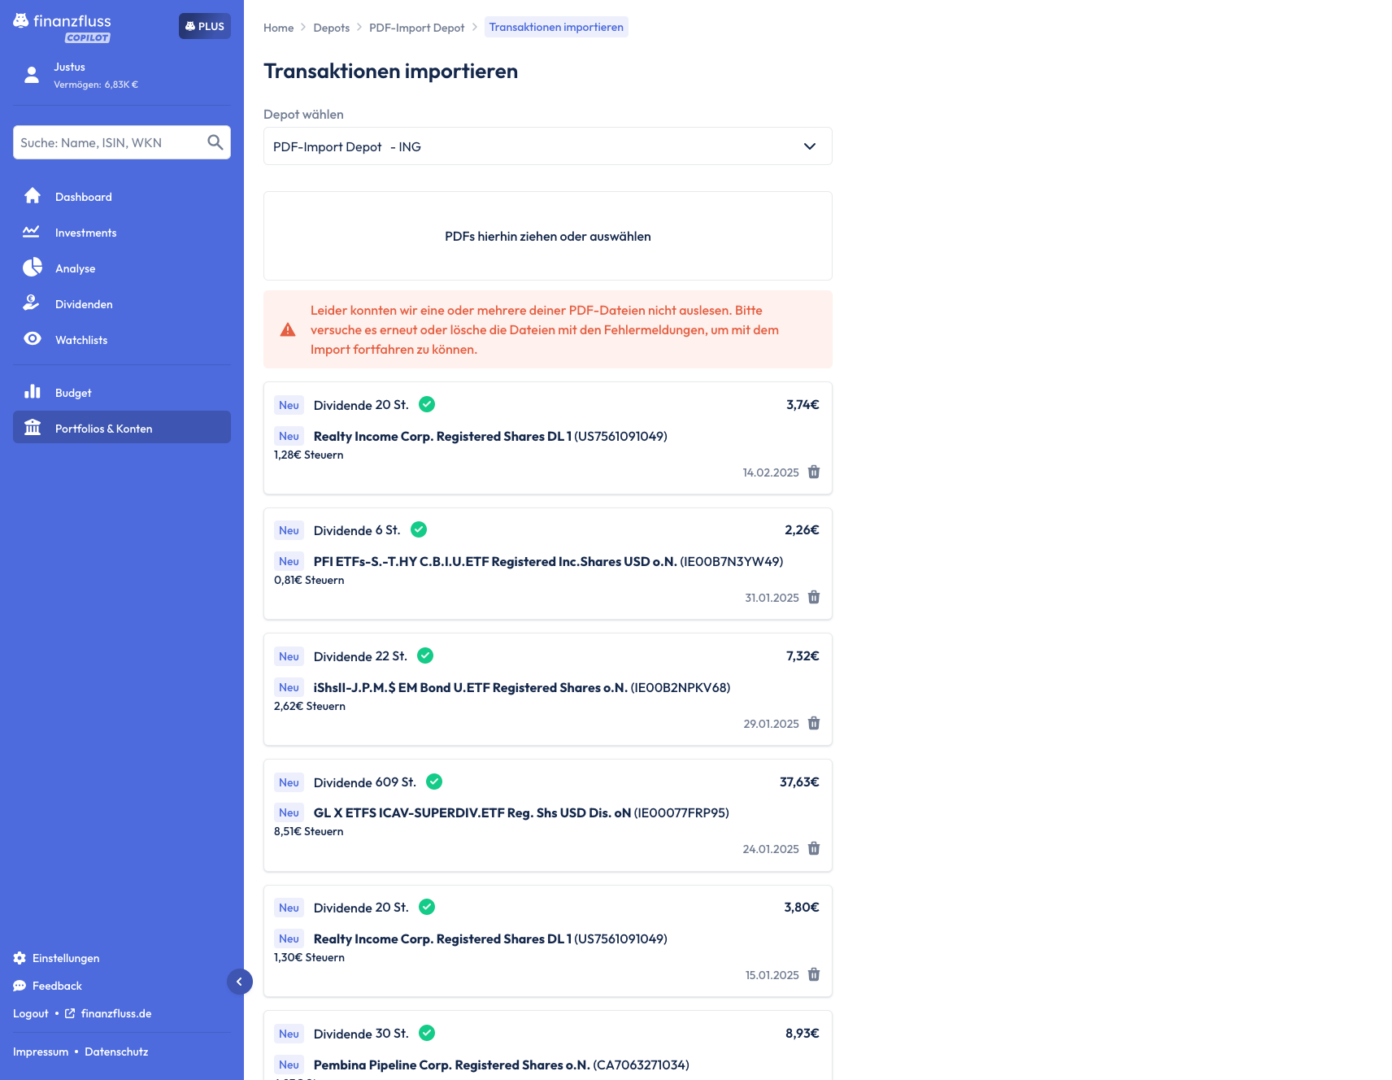Screen dimensions: 1392x1080
Task: Click green check beside Dividende 20 St. 3,74€
Action: point(427,404)
